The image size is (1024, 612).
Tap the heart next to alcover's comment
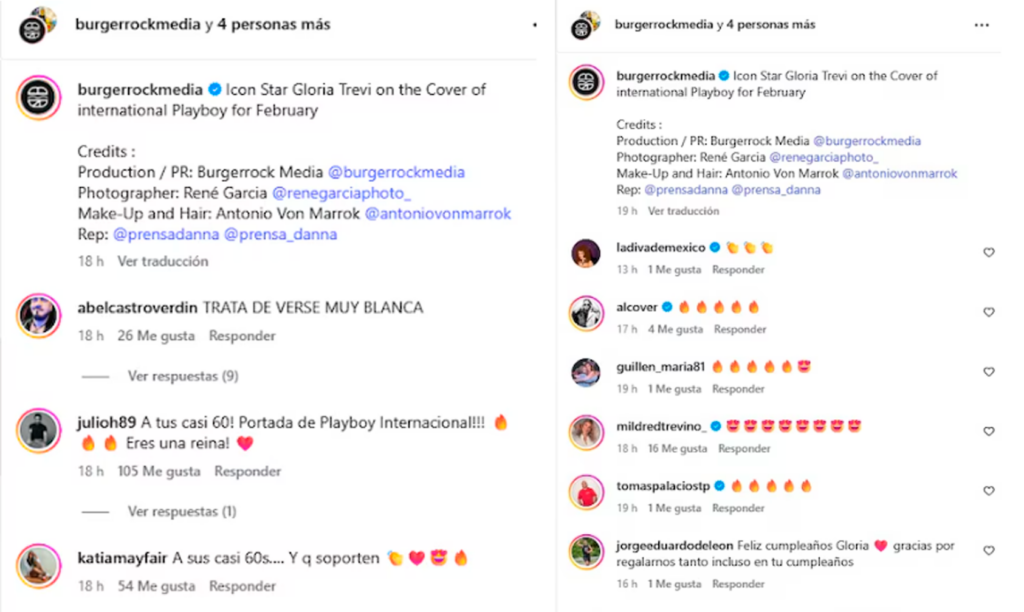[x=989, y=312]
